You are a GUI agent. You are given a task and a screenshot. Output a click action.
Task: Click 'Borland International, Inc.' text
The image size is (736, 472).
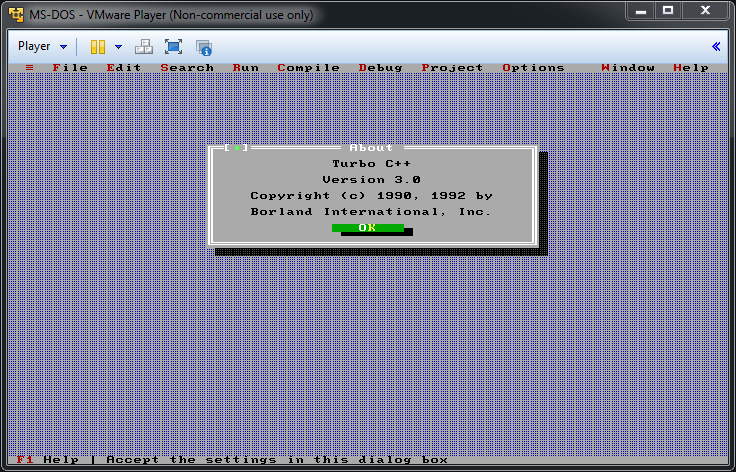371,212
